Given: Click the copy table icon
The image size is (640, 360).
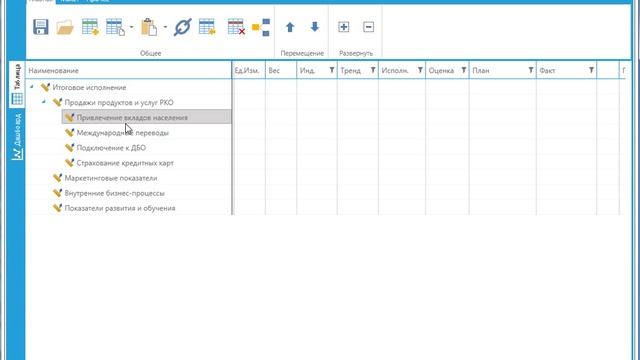Looking at the screenshot, I should click(x=115, y=27).
